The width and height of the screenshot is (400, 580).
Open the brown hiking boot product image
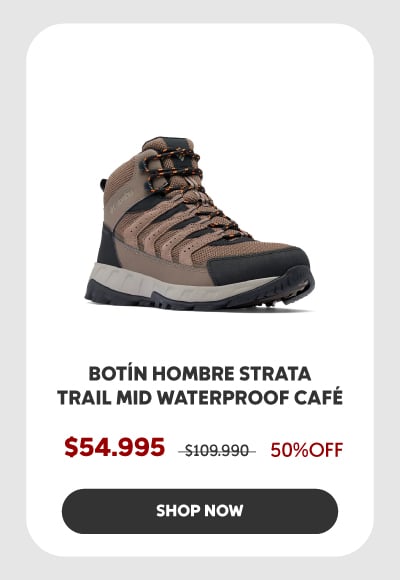200,223
